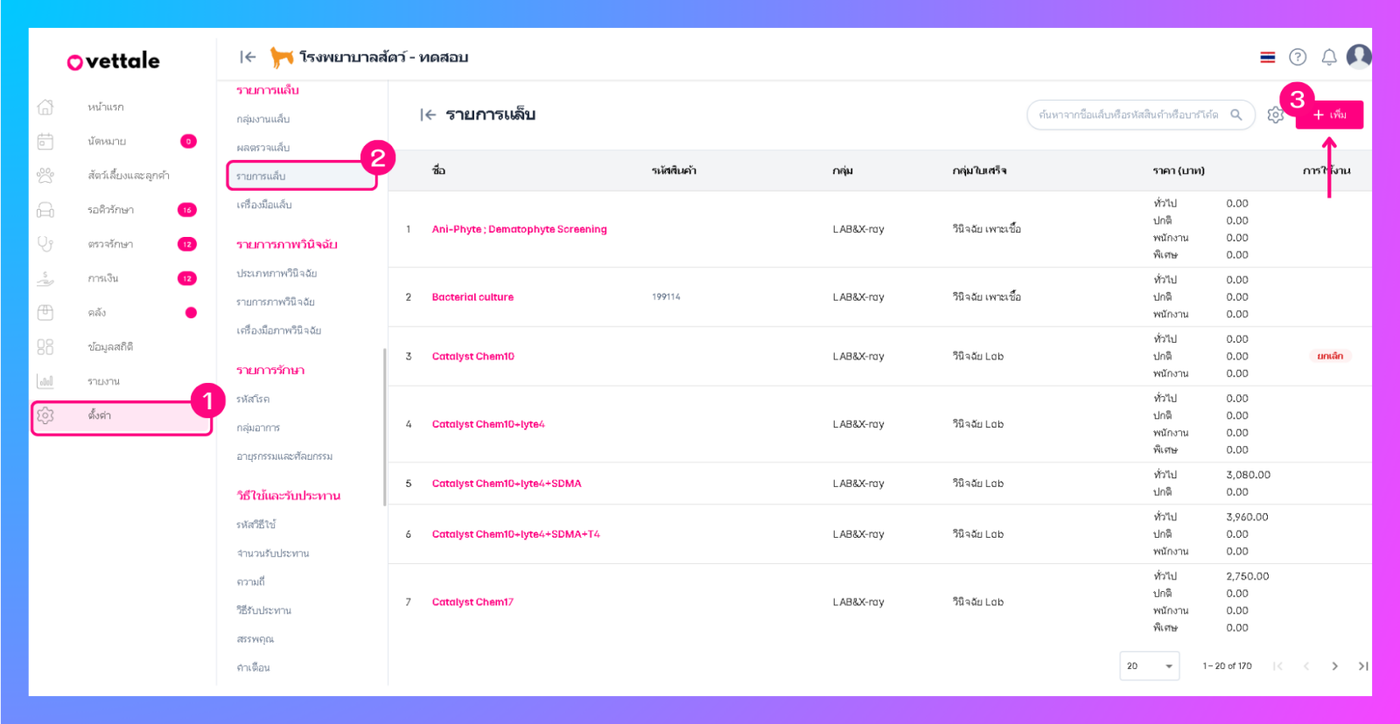The width and height of the screenshot is (1400, 724).
Task: Open the Bacterial culture lab item link
Action: 473,297
